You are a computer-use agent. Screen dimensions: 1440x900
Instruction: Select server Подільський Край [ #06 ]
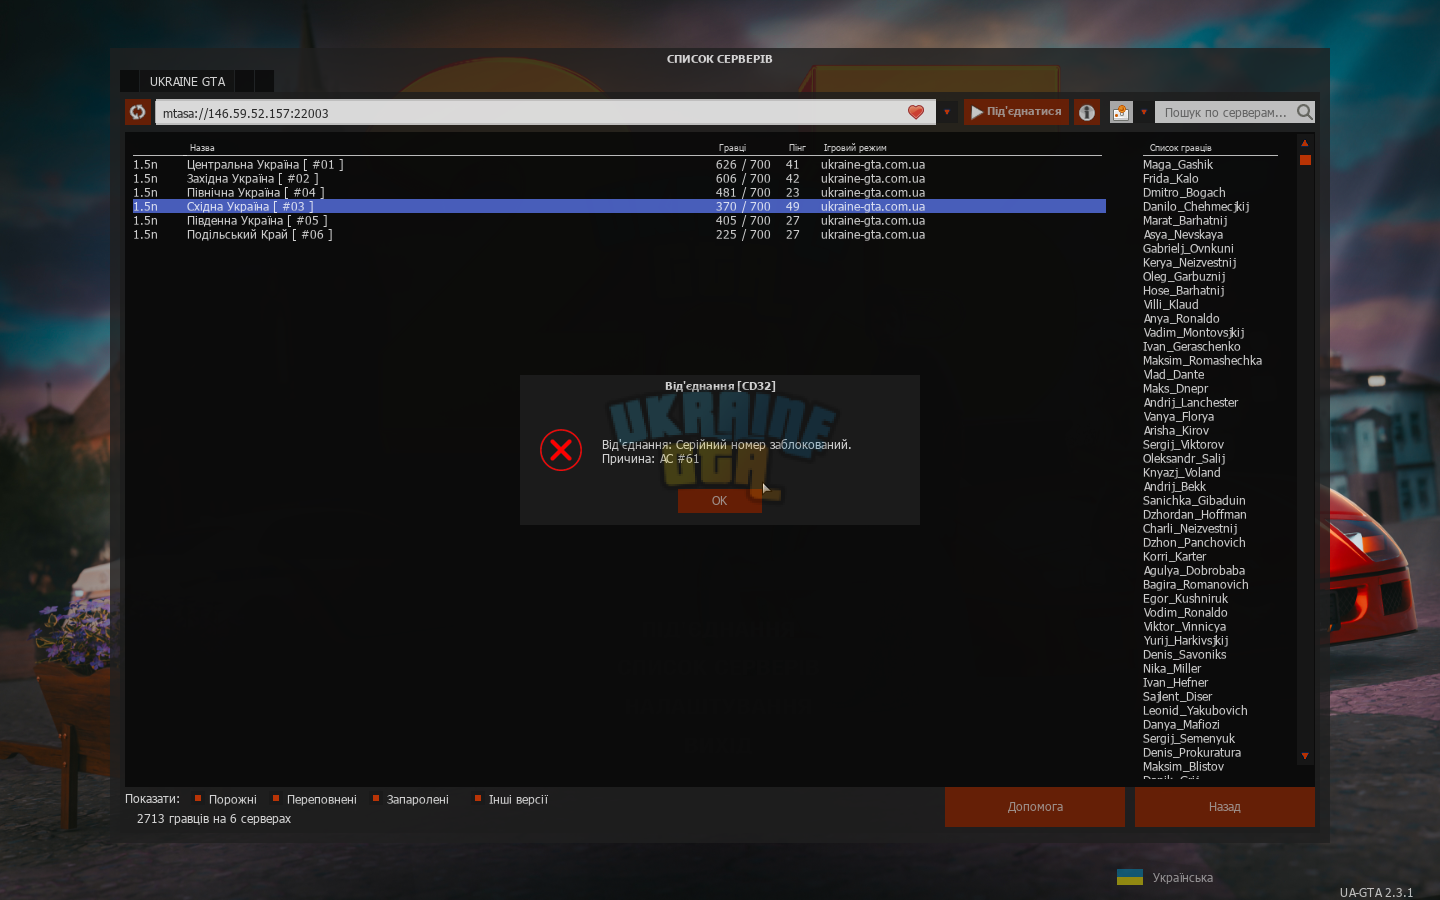(619, 234)
